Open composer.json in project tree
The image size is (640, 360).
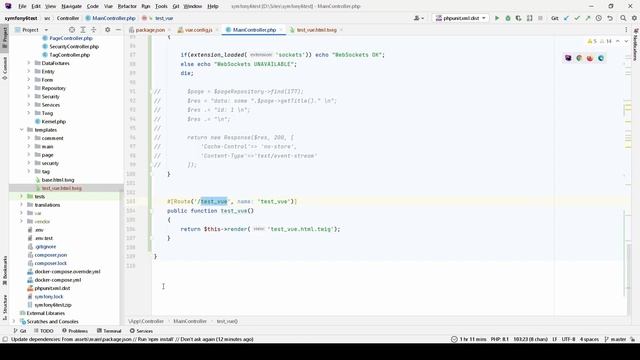click(x=51, y=255)
